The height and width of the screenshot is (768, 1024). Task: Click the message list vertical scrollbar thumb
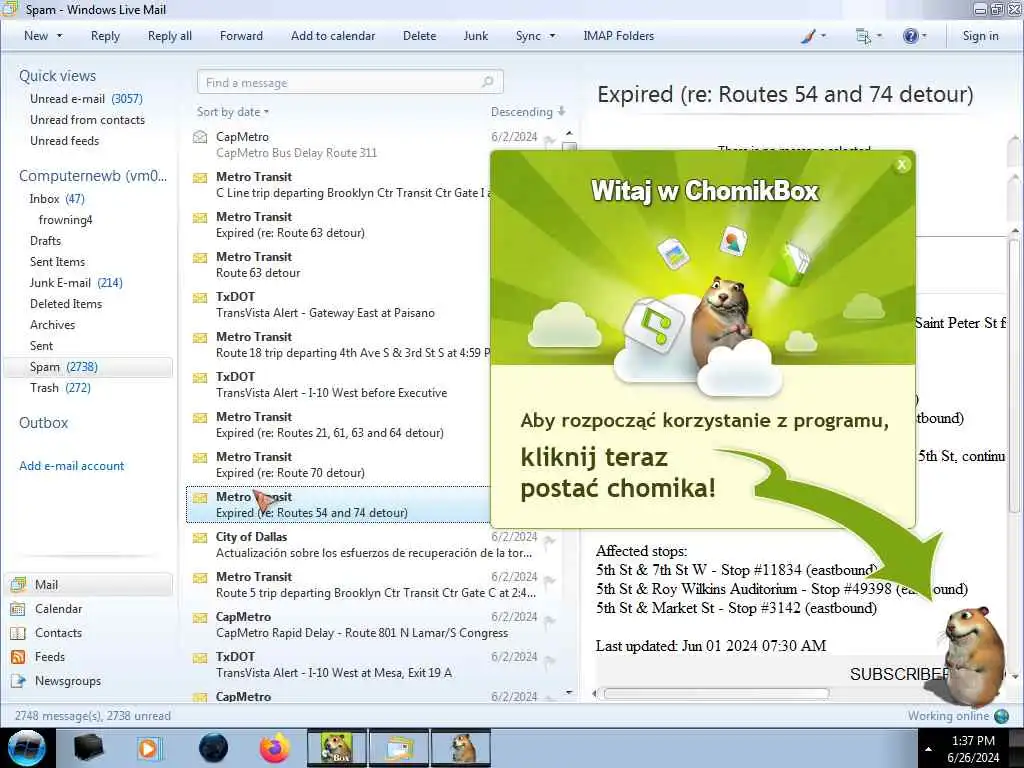[x=569, y=146]
